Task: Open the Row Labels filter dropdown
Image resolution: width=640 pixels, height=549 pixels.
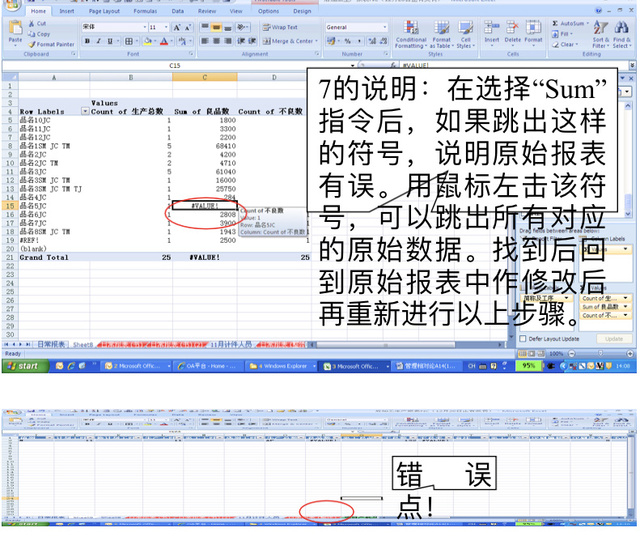Action: (x=84, y=111)
